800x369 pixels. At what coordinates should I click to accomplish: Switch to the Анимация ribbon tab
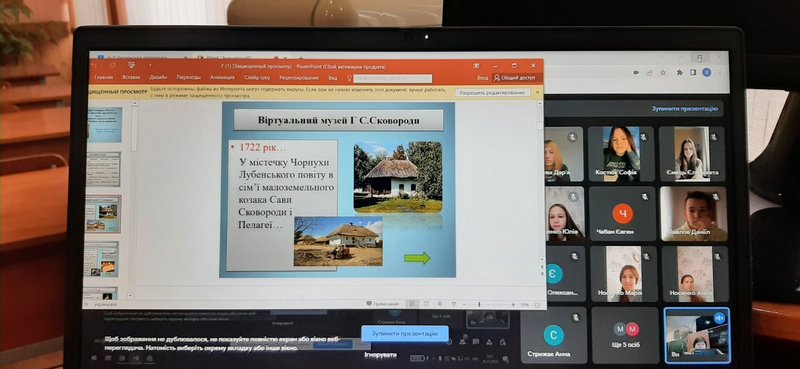tap(222, 78)
